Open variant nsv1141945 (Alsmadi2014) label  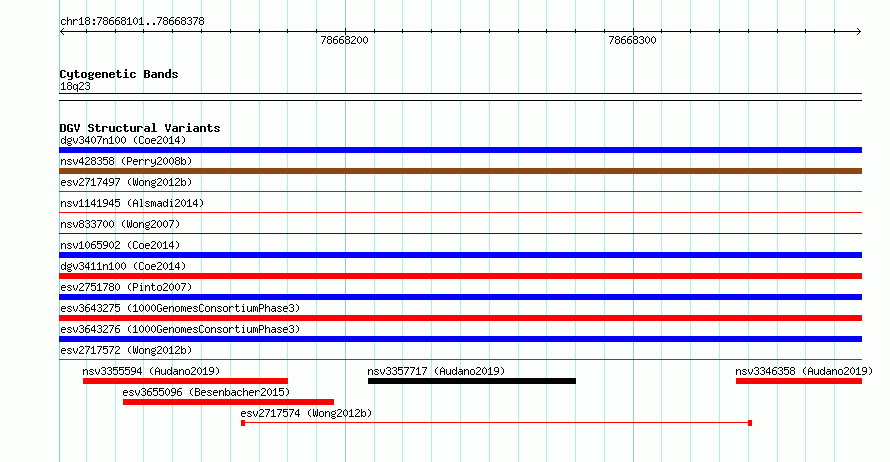(132, 203)
